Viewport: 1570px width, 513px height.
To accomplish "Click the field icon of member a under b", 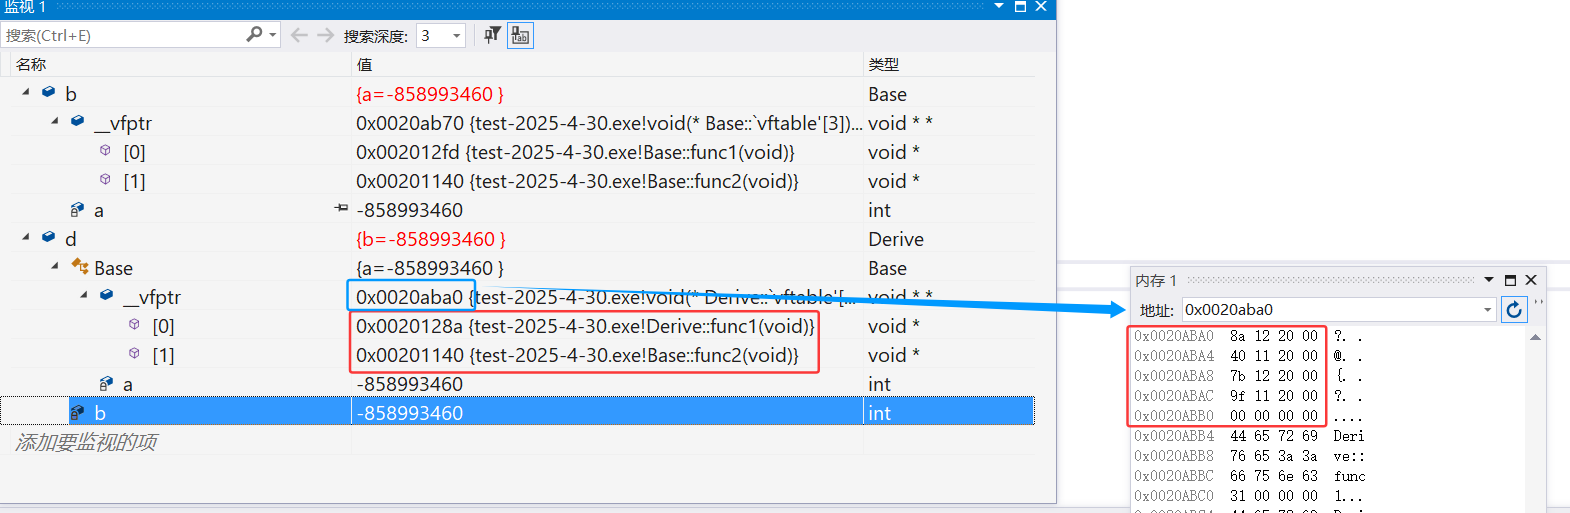I will pyautogui.click(x=77, y=209).
